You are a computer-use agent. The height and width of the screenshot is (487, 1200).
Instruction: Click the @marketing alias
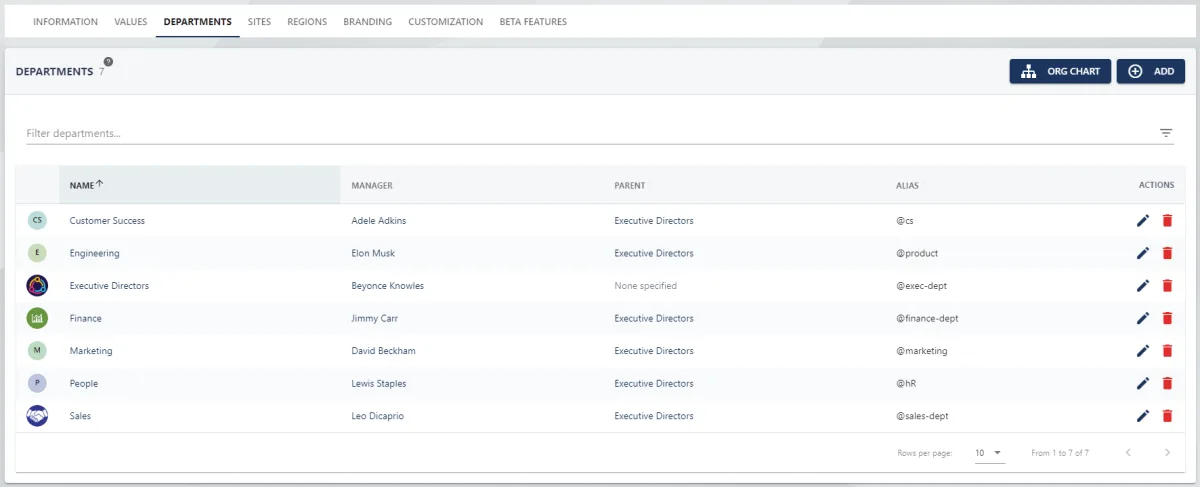[922, 351]
